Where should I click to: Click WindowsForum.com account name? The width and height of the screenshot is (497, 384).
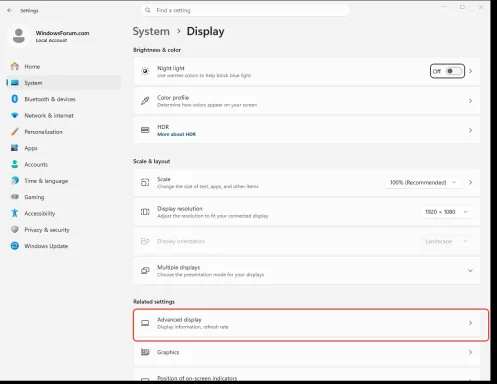(62, 33)
